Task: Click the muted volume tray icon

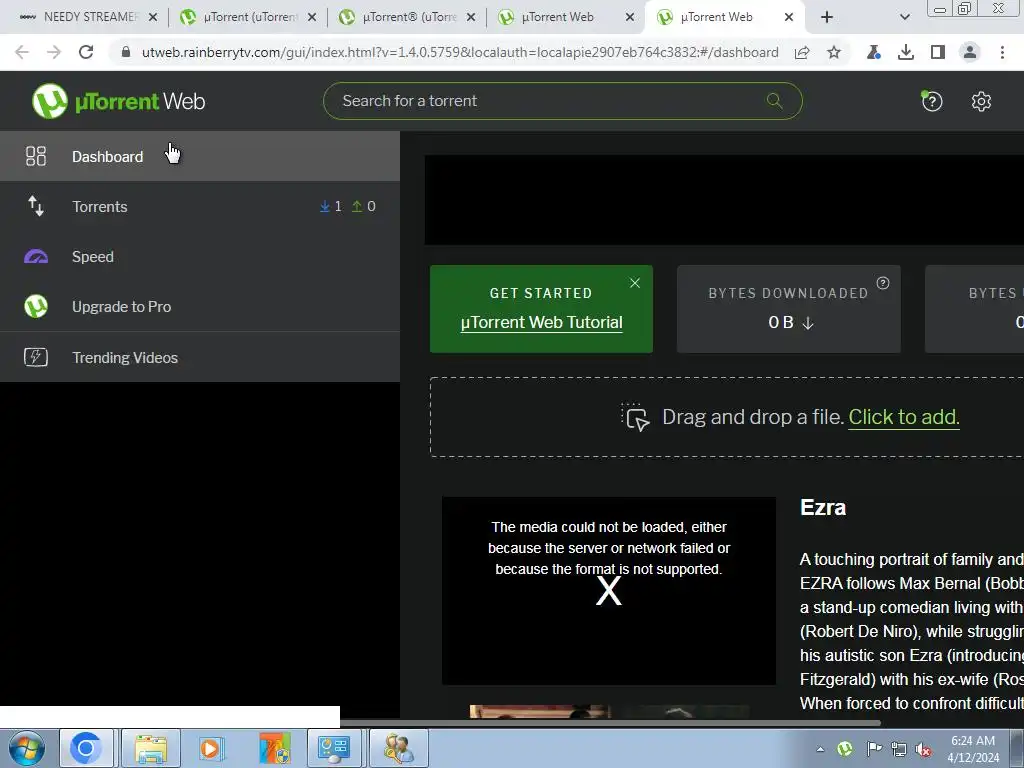Action: click(x=923, y=749)
